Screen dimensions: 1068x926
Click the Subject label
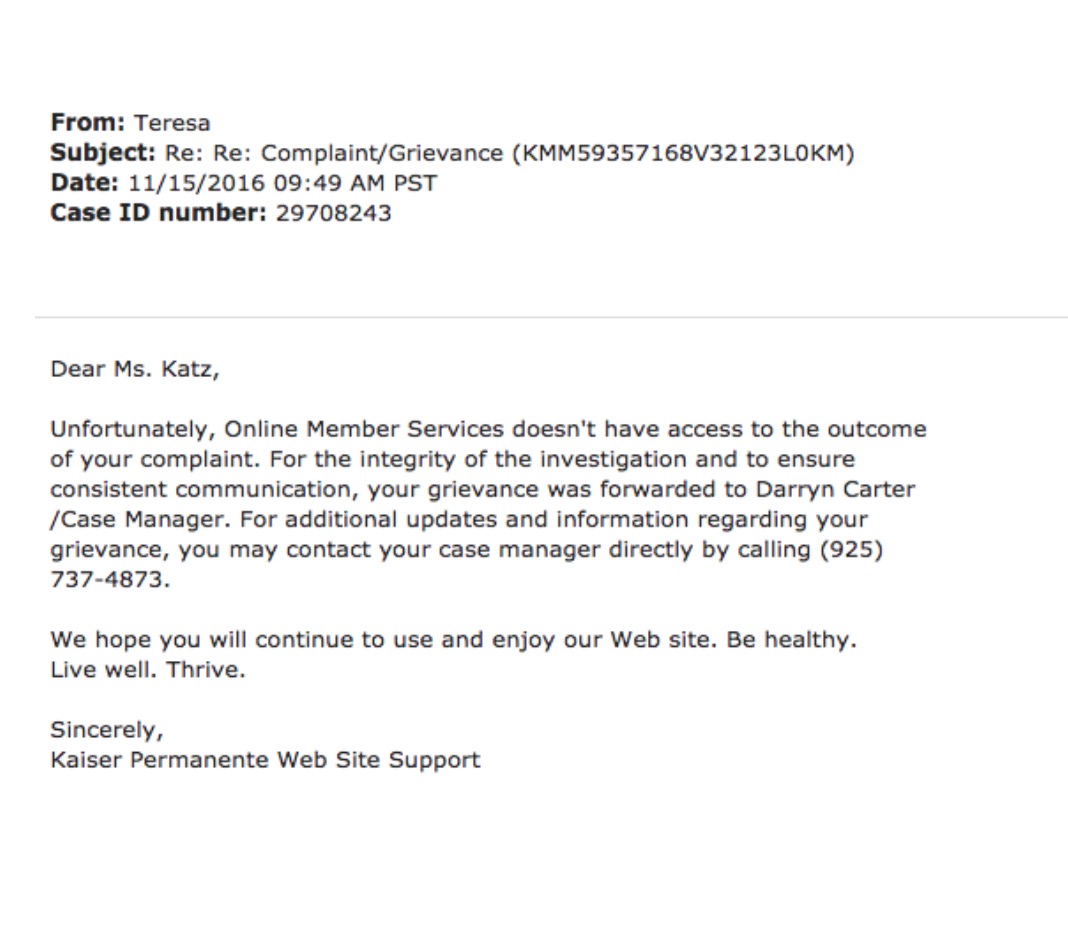coord(103,154)
